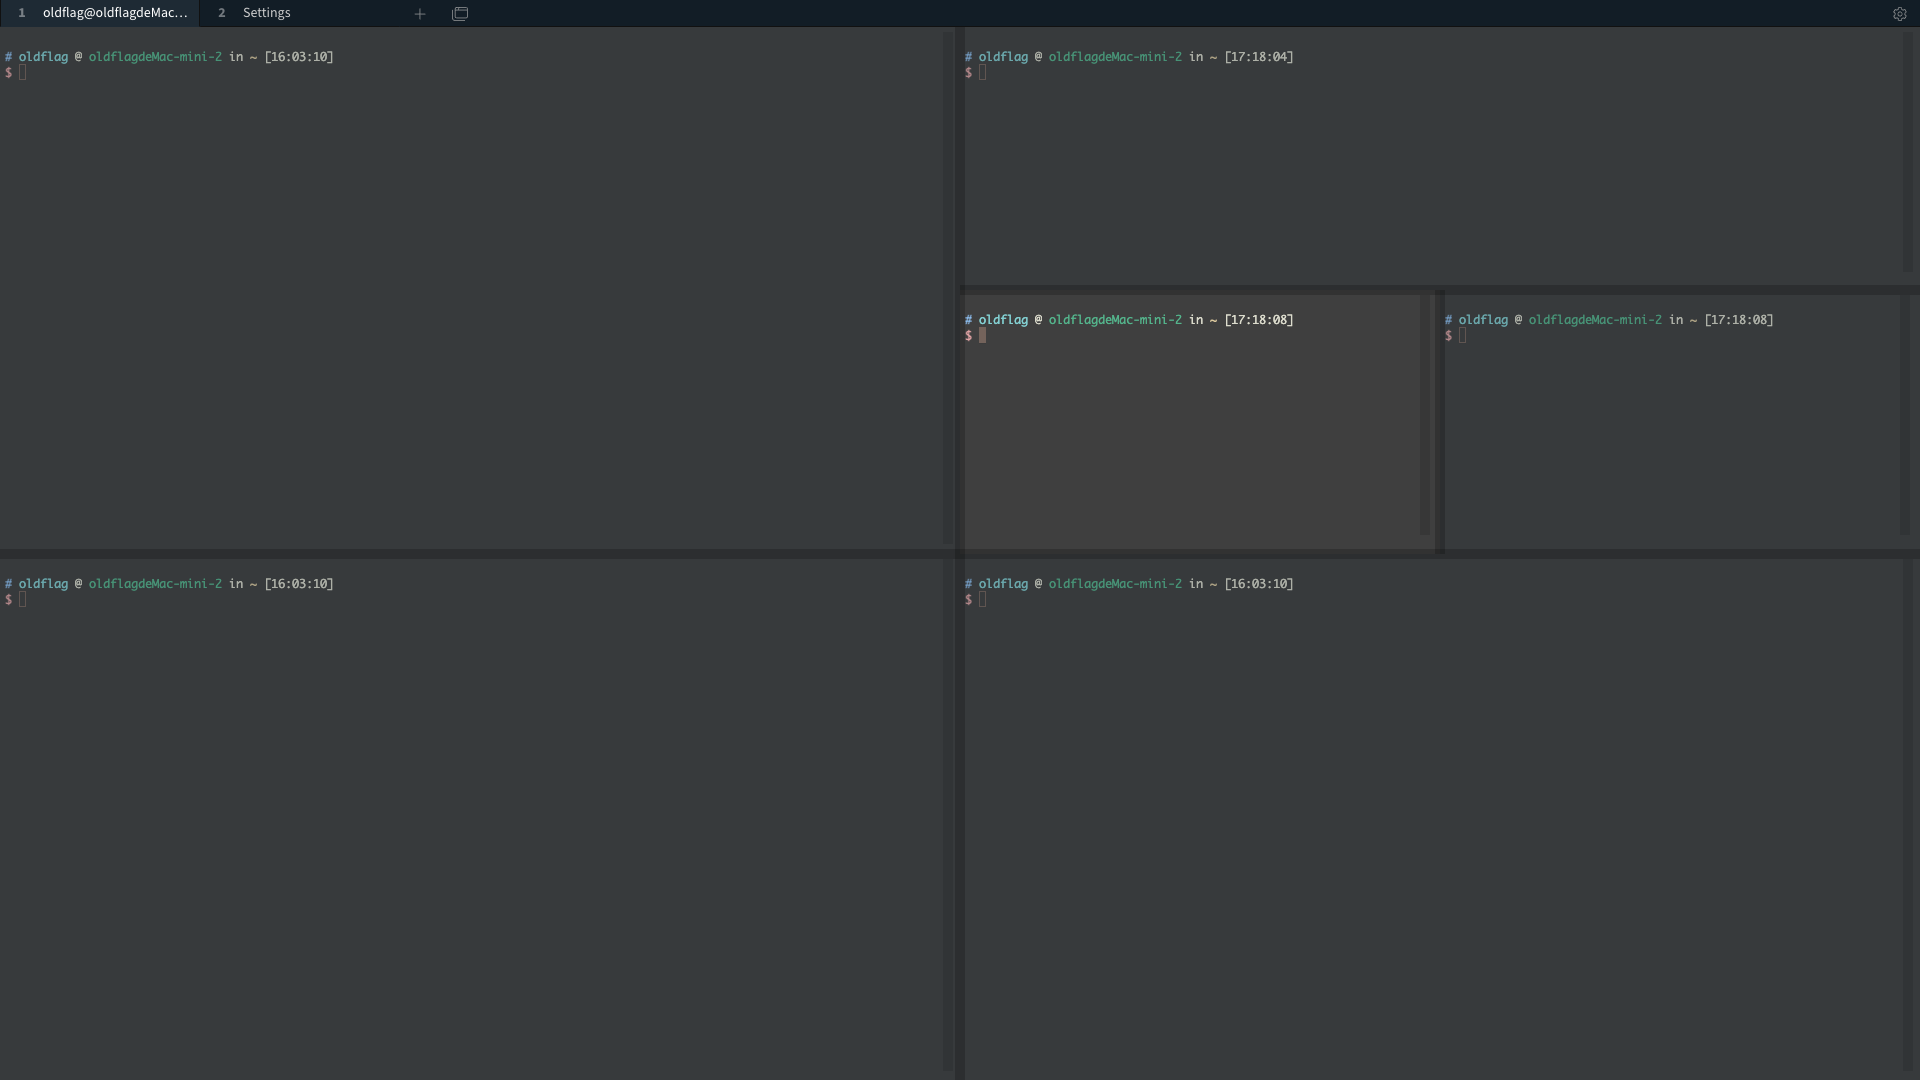Click the tab number 1 badge

tap(21, 13)
